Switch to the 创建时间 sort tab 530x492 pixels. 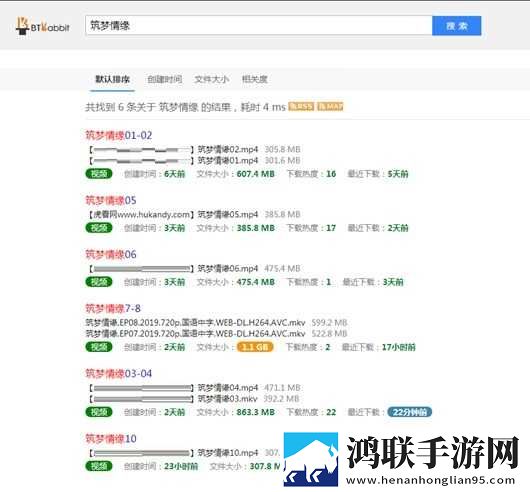(x=164, y=79)
